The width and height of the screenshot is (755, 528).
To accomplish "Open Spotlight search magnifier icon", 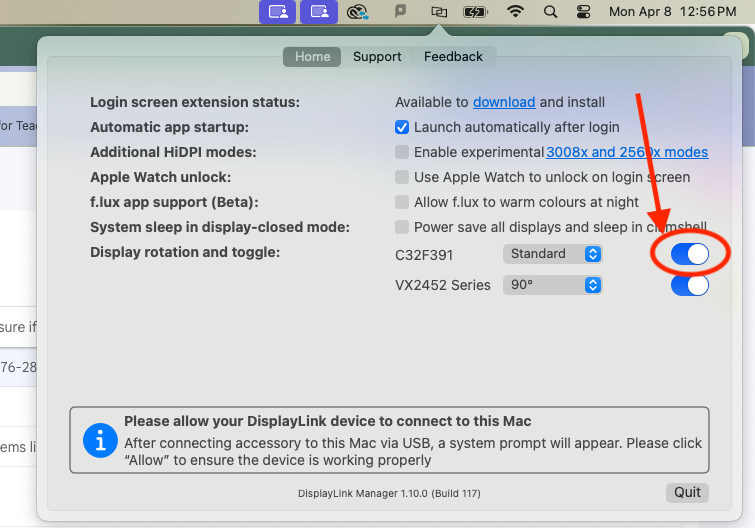I will pyautogui.click(x=550, y=12).
